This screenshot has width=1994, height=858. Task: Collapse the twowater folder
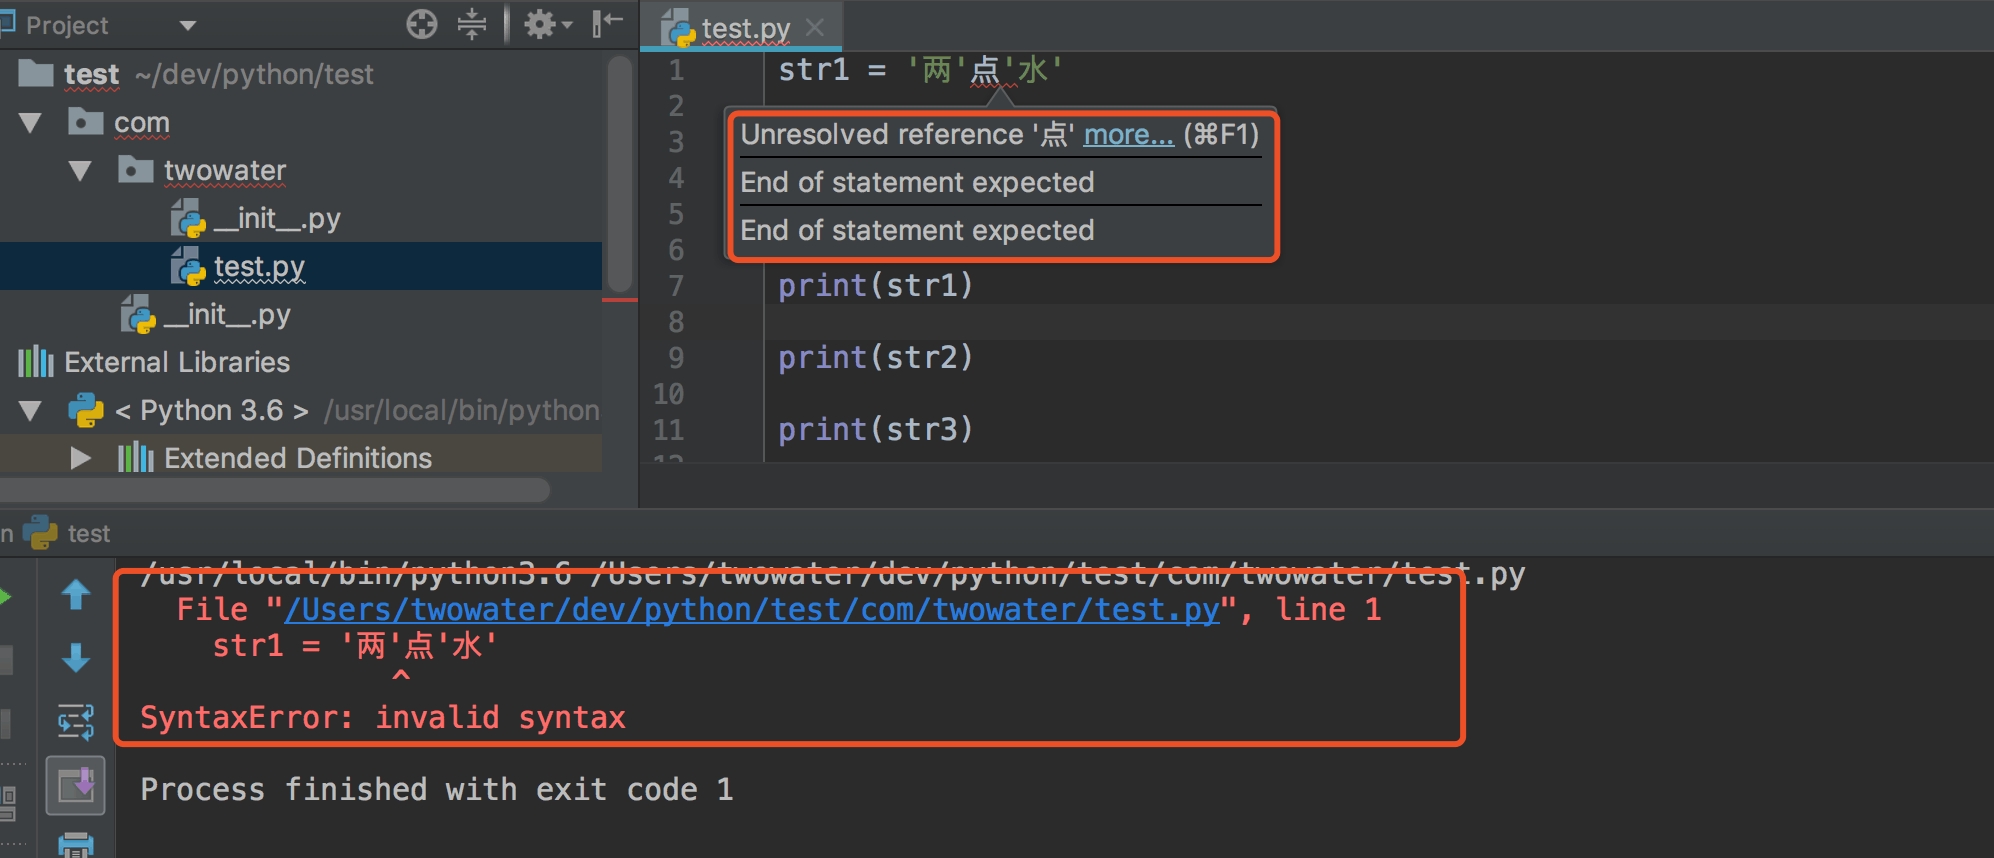[80, 171]
